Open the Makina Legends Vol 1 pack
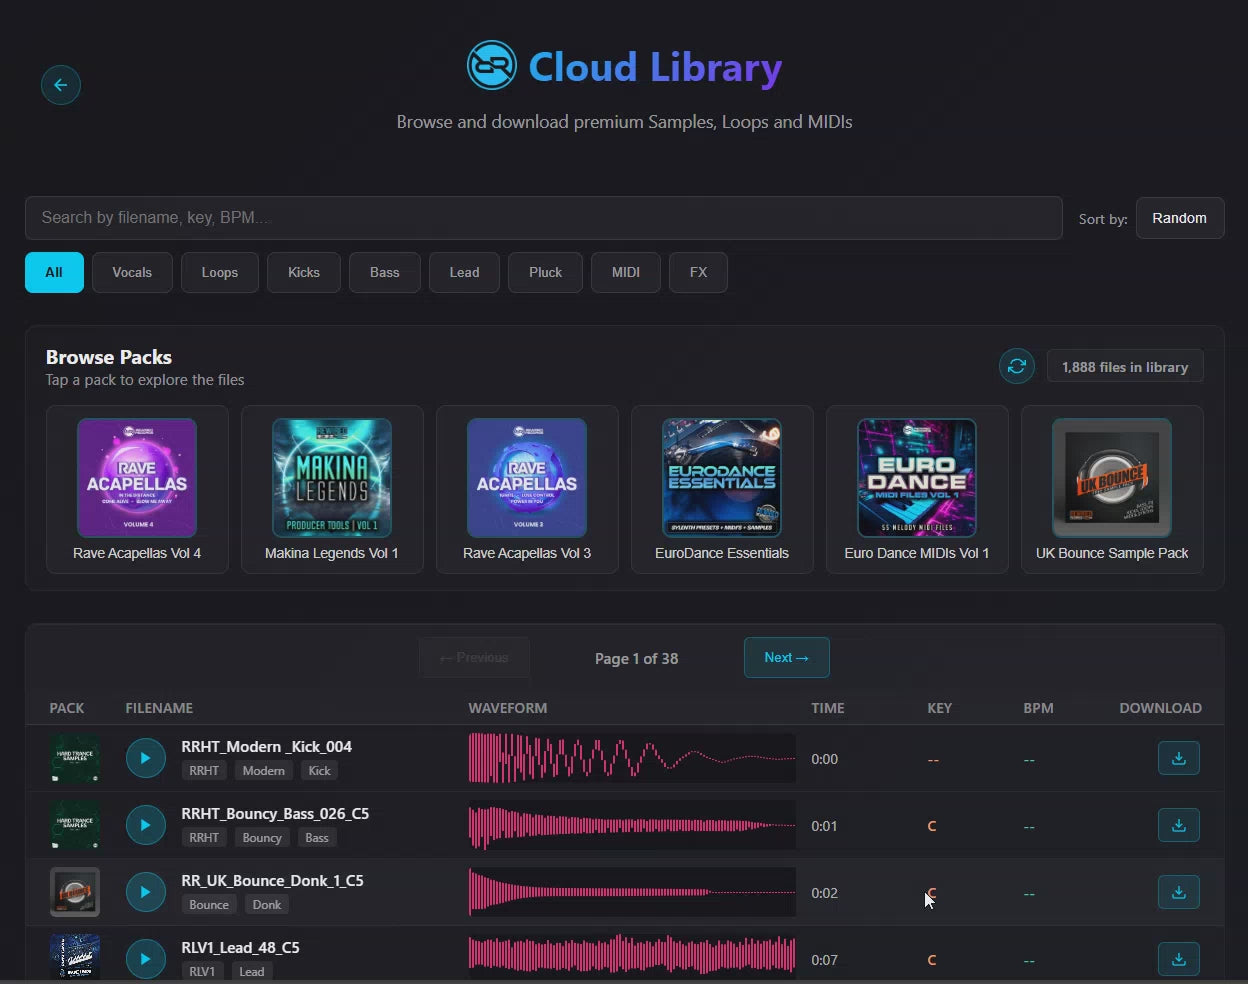1248x984 pixels. [x=332, y=489]
